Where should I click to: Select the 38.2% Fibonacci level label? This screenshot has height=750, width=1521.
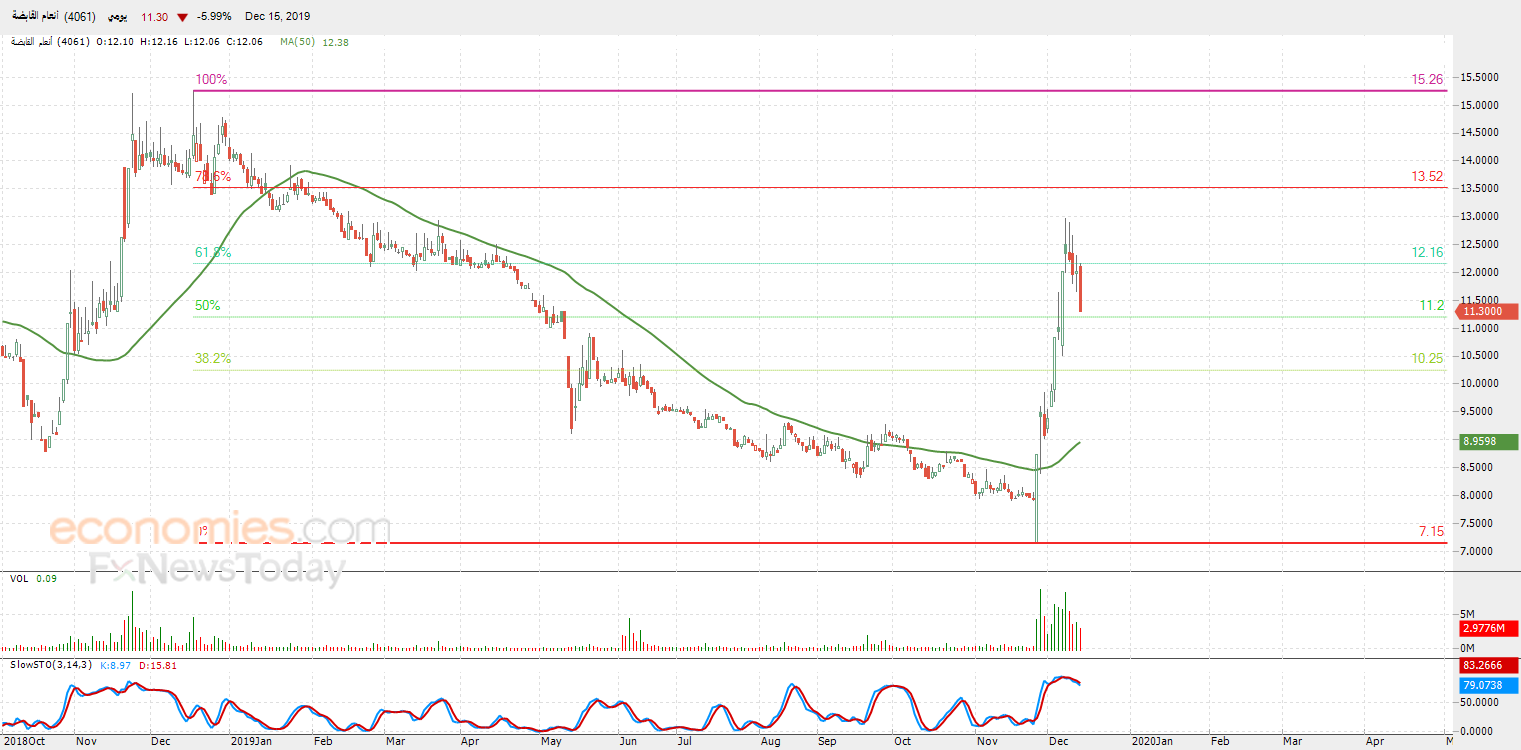point(213,358)
